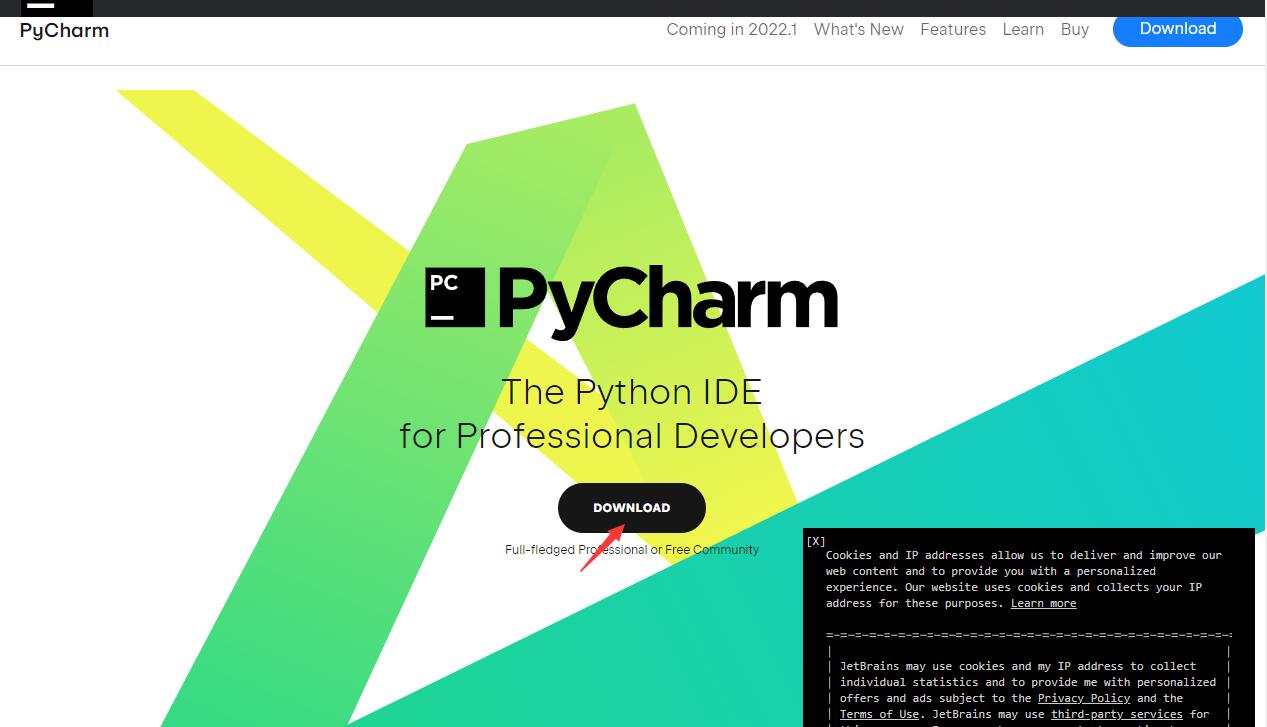The image size is (1267, 727).
Task: Open the third-party services link
Action: [1117, 714]
